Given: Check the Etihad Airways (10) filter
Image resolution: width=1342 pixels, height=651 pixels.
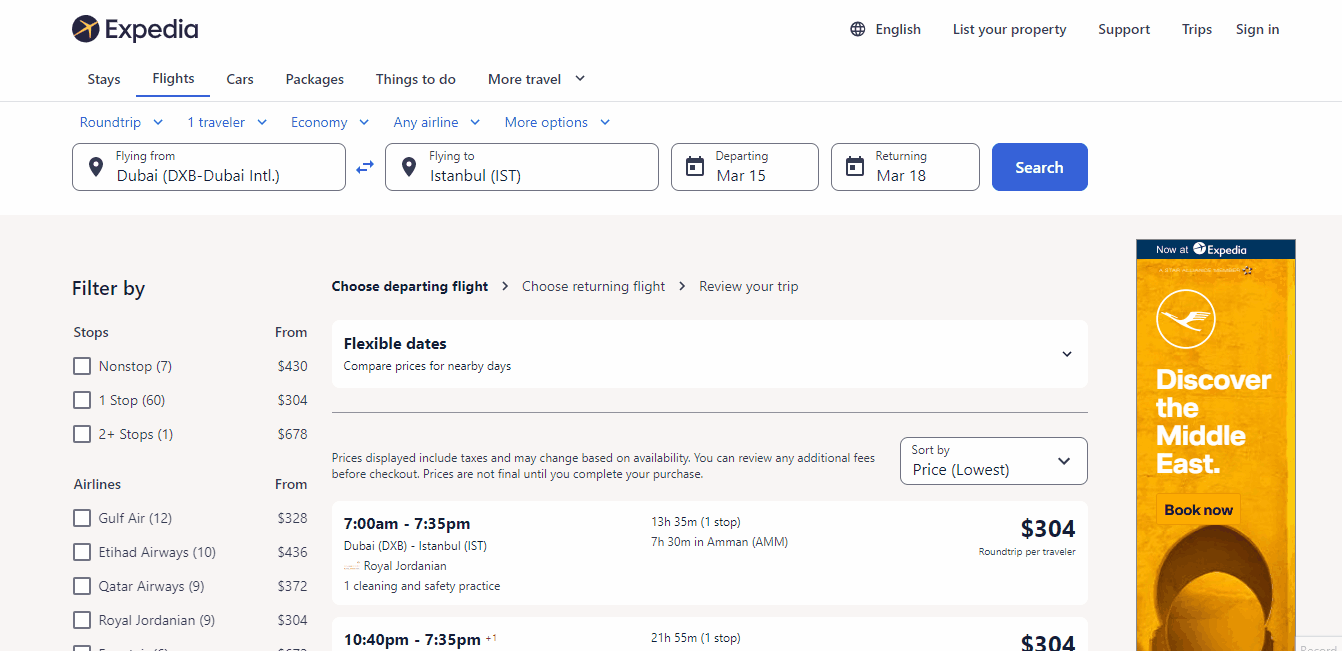Looking at the screenshot, I should (82, 552).
